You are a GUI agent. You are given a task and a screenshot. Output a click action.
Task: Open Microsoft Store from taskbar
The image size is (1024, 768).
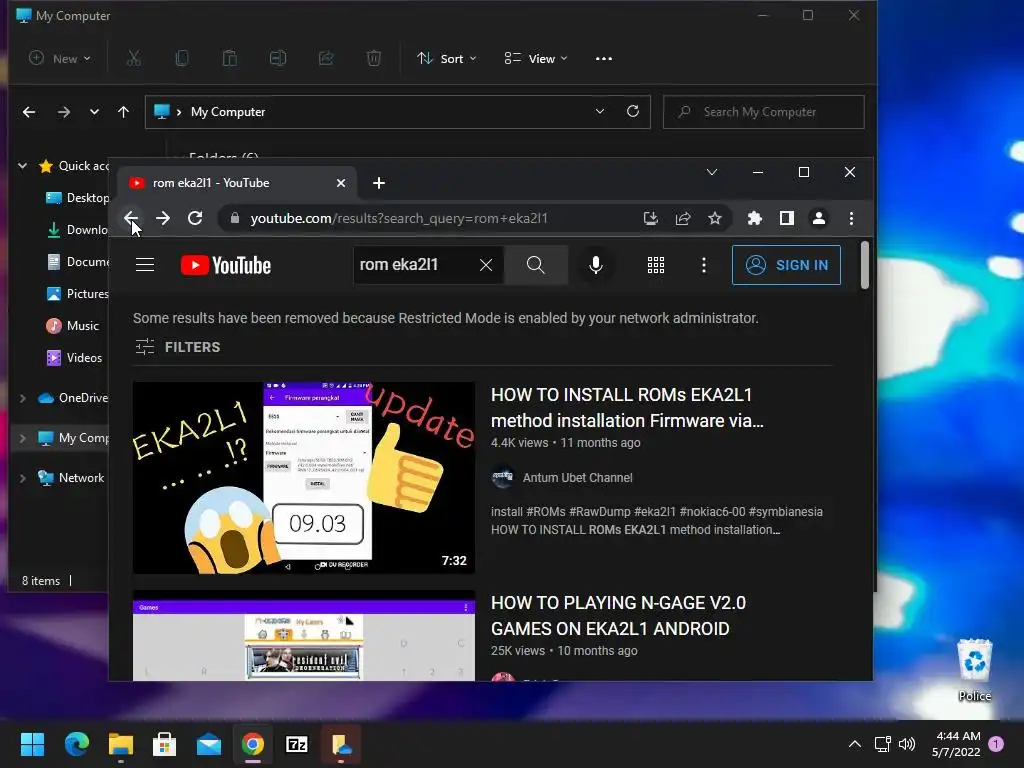165,744
